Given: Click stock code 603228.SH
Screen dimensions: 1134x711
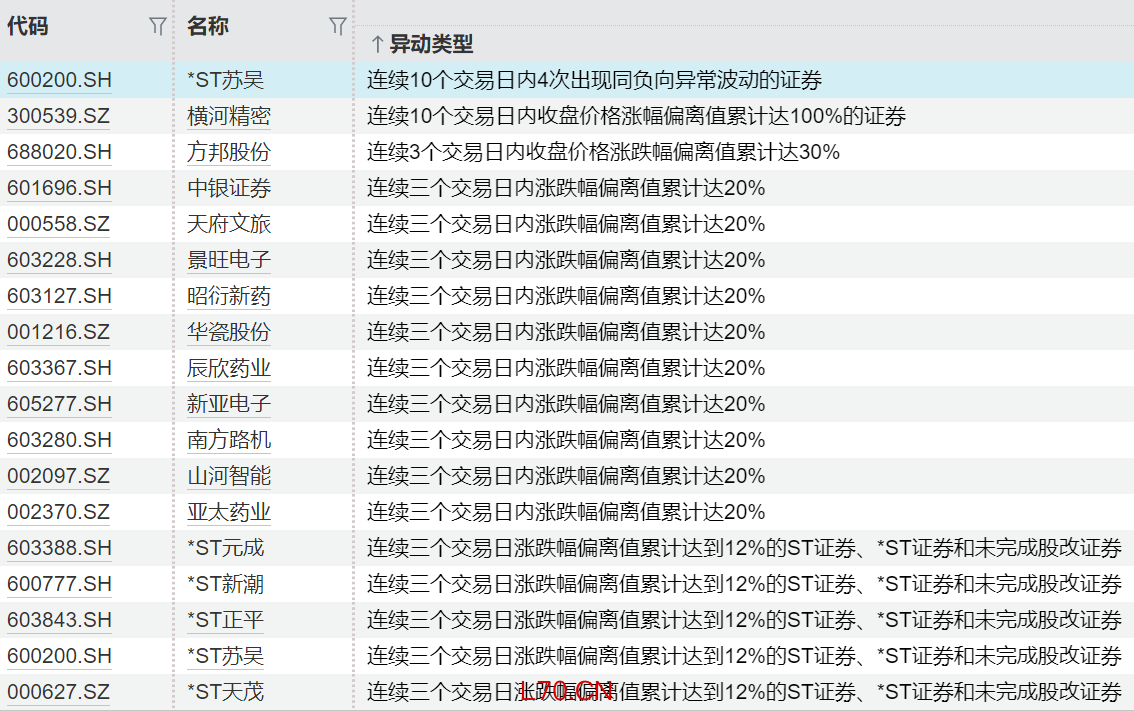Looking at the screenshot, I should 59,261.
